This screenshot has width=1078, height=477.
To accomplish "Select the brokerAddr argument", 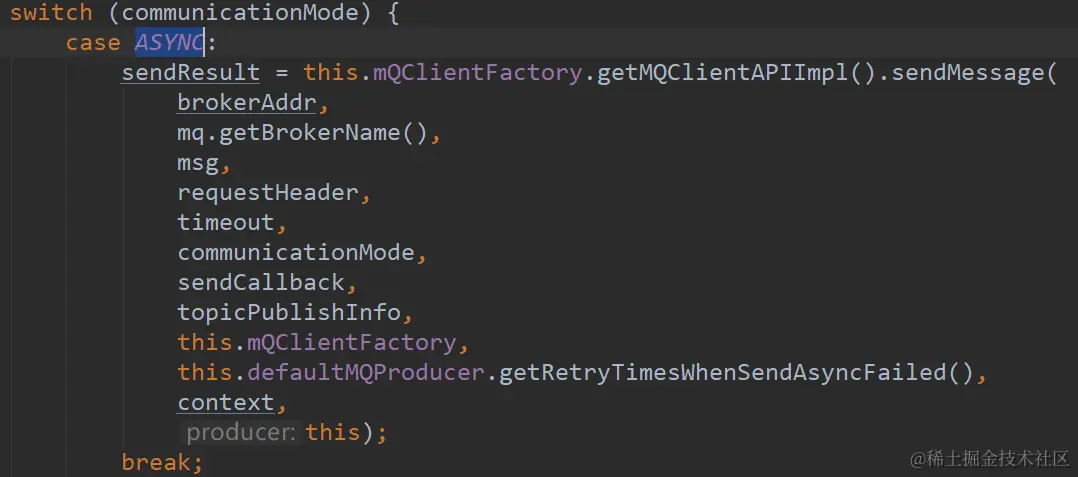I will pyautogui.click(x=246, y=103).
